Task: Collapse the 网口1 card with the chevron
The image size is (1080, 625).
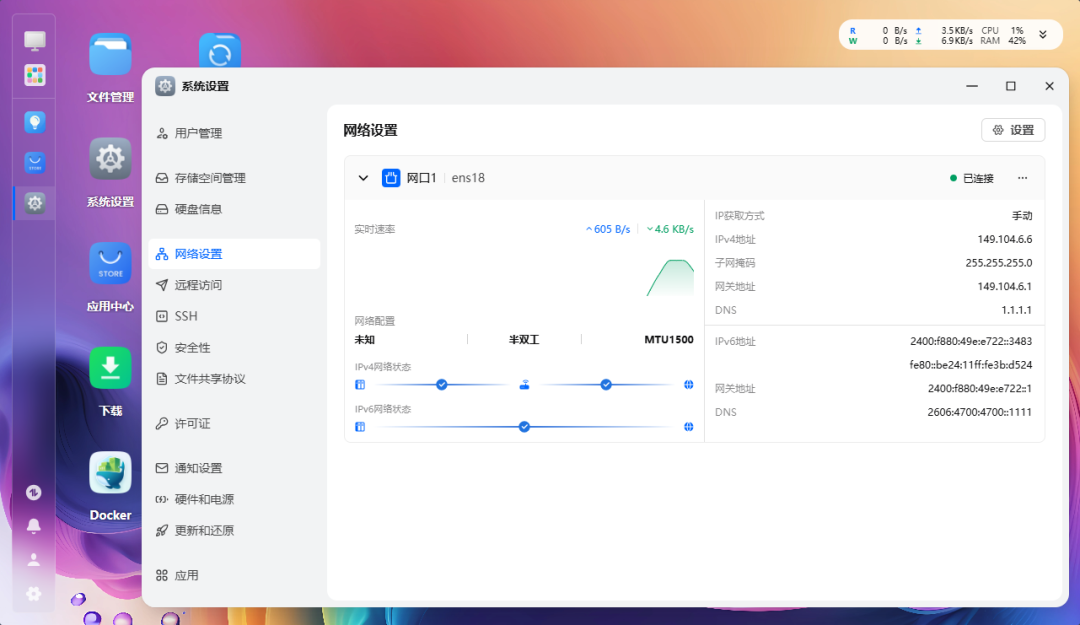Action: click(363, 178)
